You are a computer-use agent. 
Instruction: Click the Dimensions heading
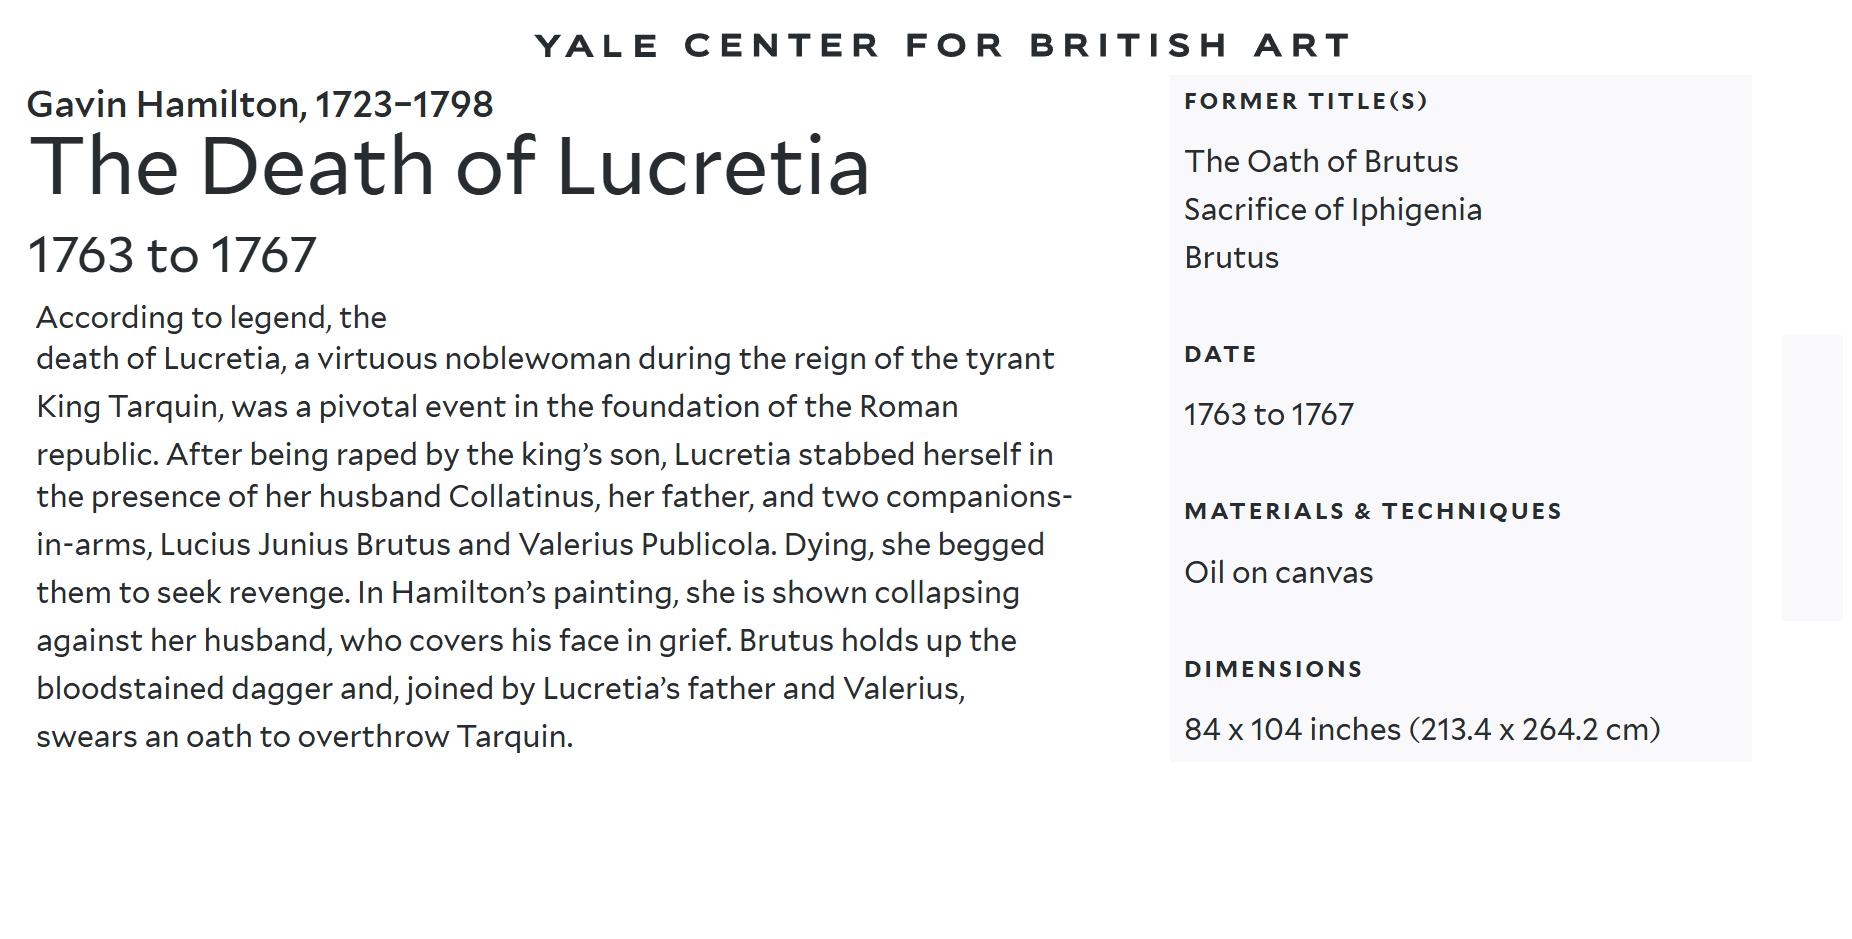[1273, 669]
